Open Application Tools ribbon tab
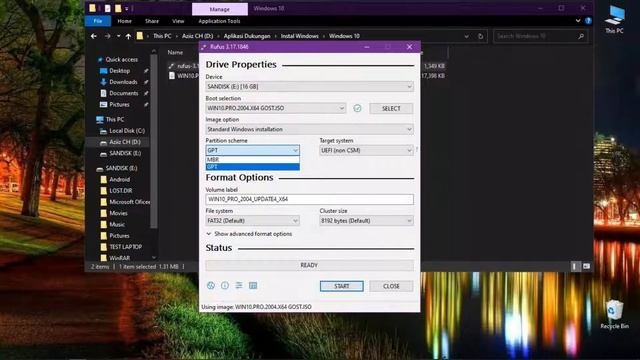Image resolution: width=640 pixels, height=360 pixels. pyautogui.click(x=219, y=21)
